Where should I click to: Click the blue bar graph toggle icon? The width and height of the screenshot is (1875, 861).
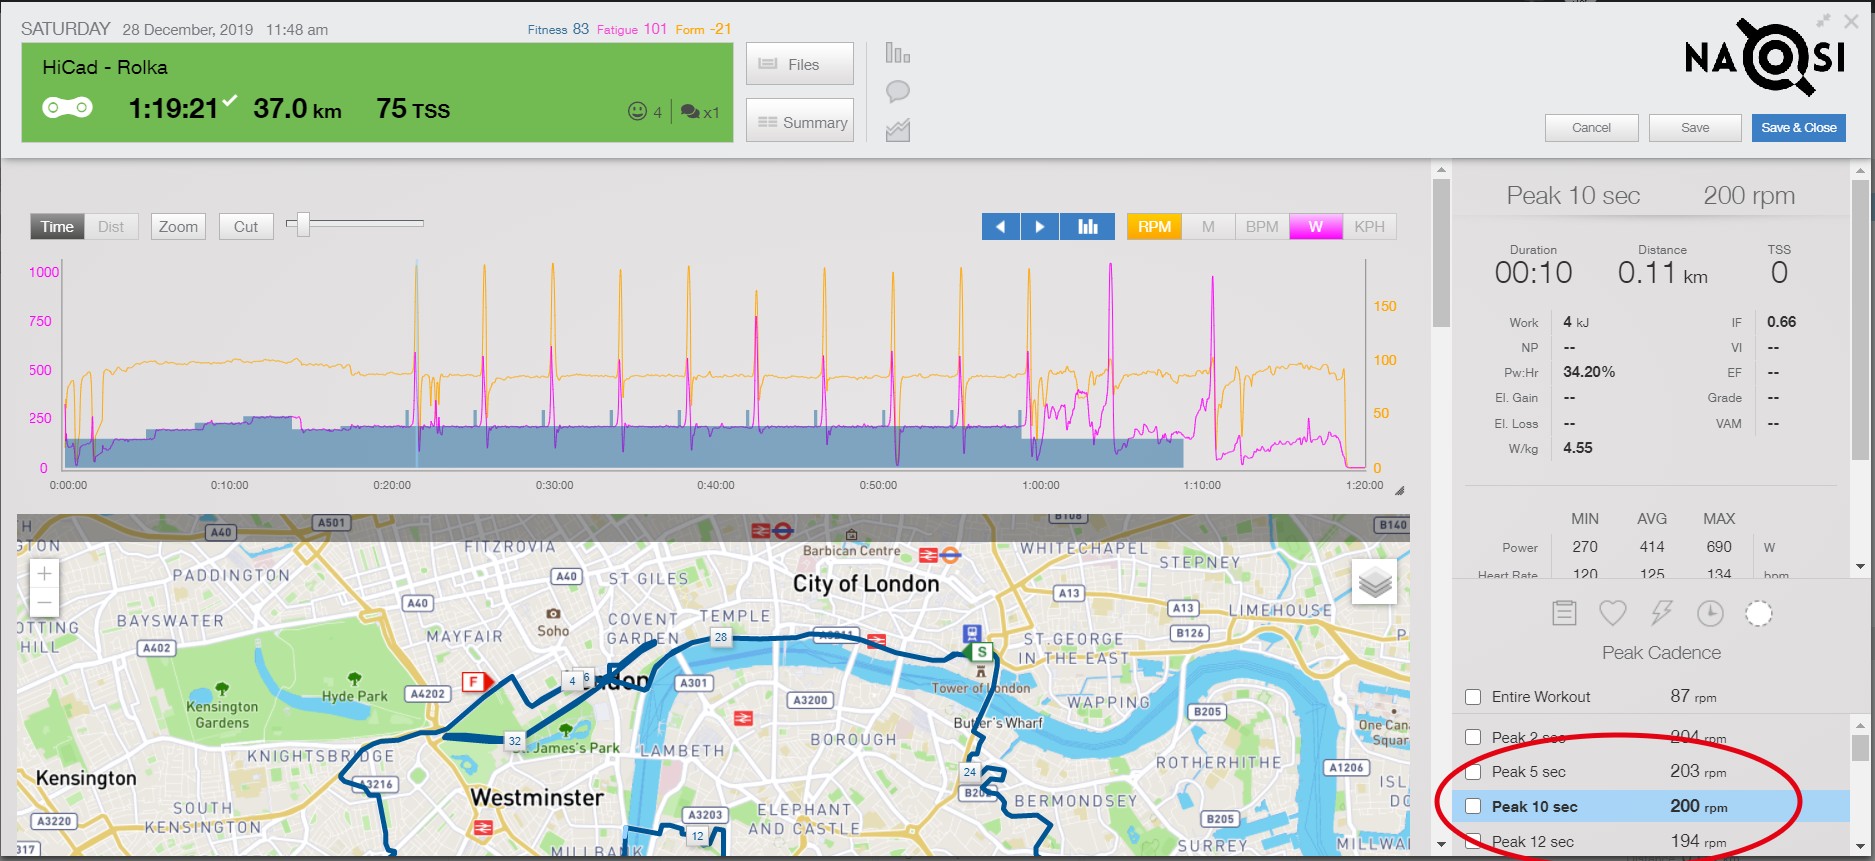click(x=1087, y=227)
